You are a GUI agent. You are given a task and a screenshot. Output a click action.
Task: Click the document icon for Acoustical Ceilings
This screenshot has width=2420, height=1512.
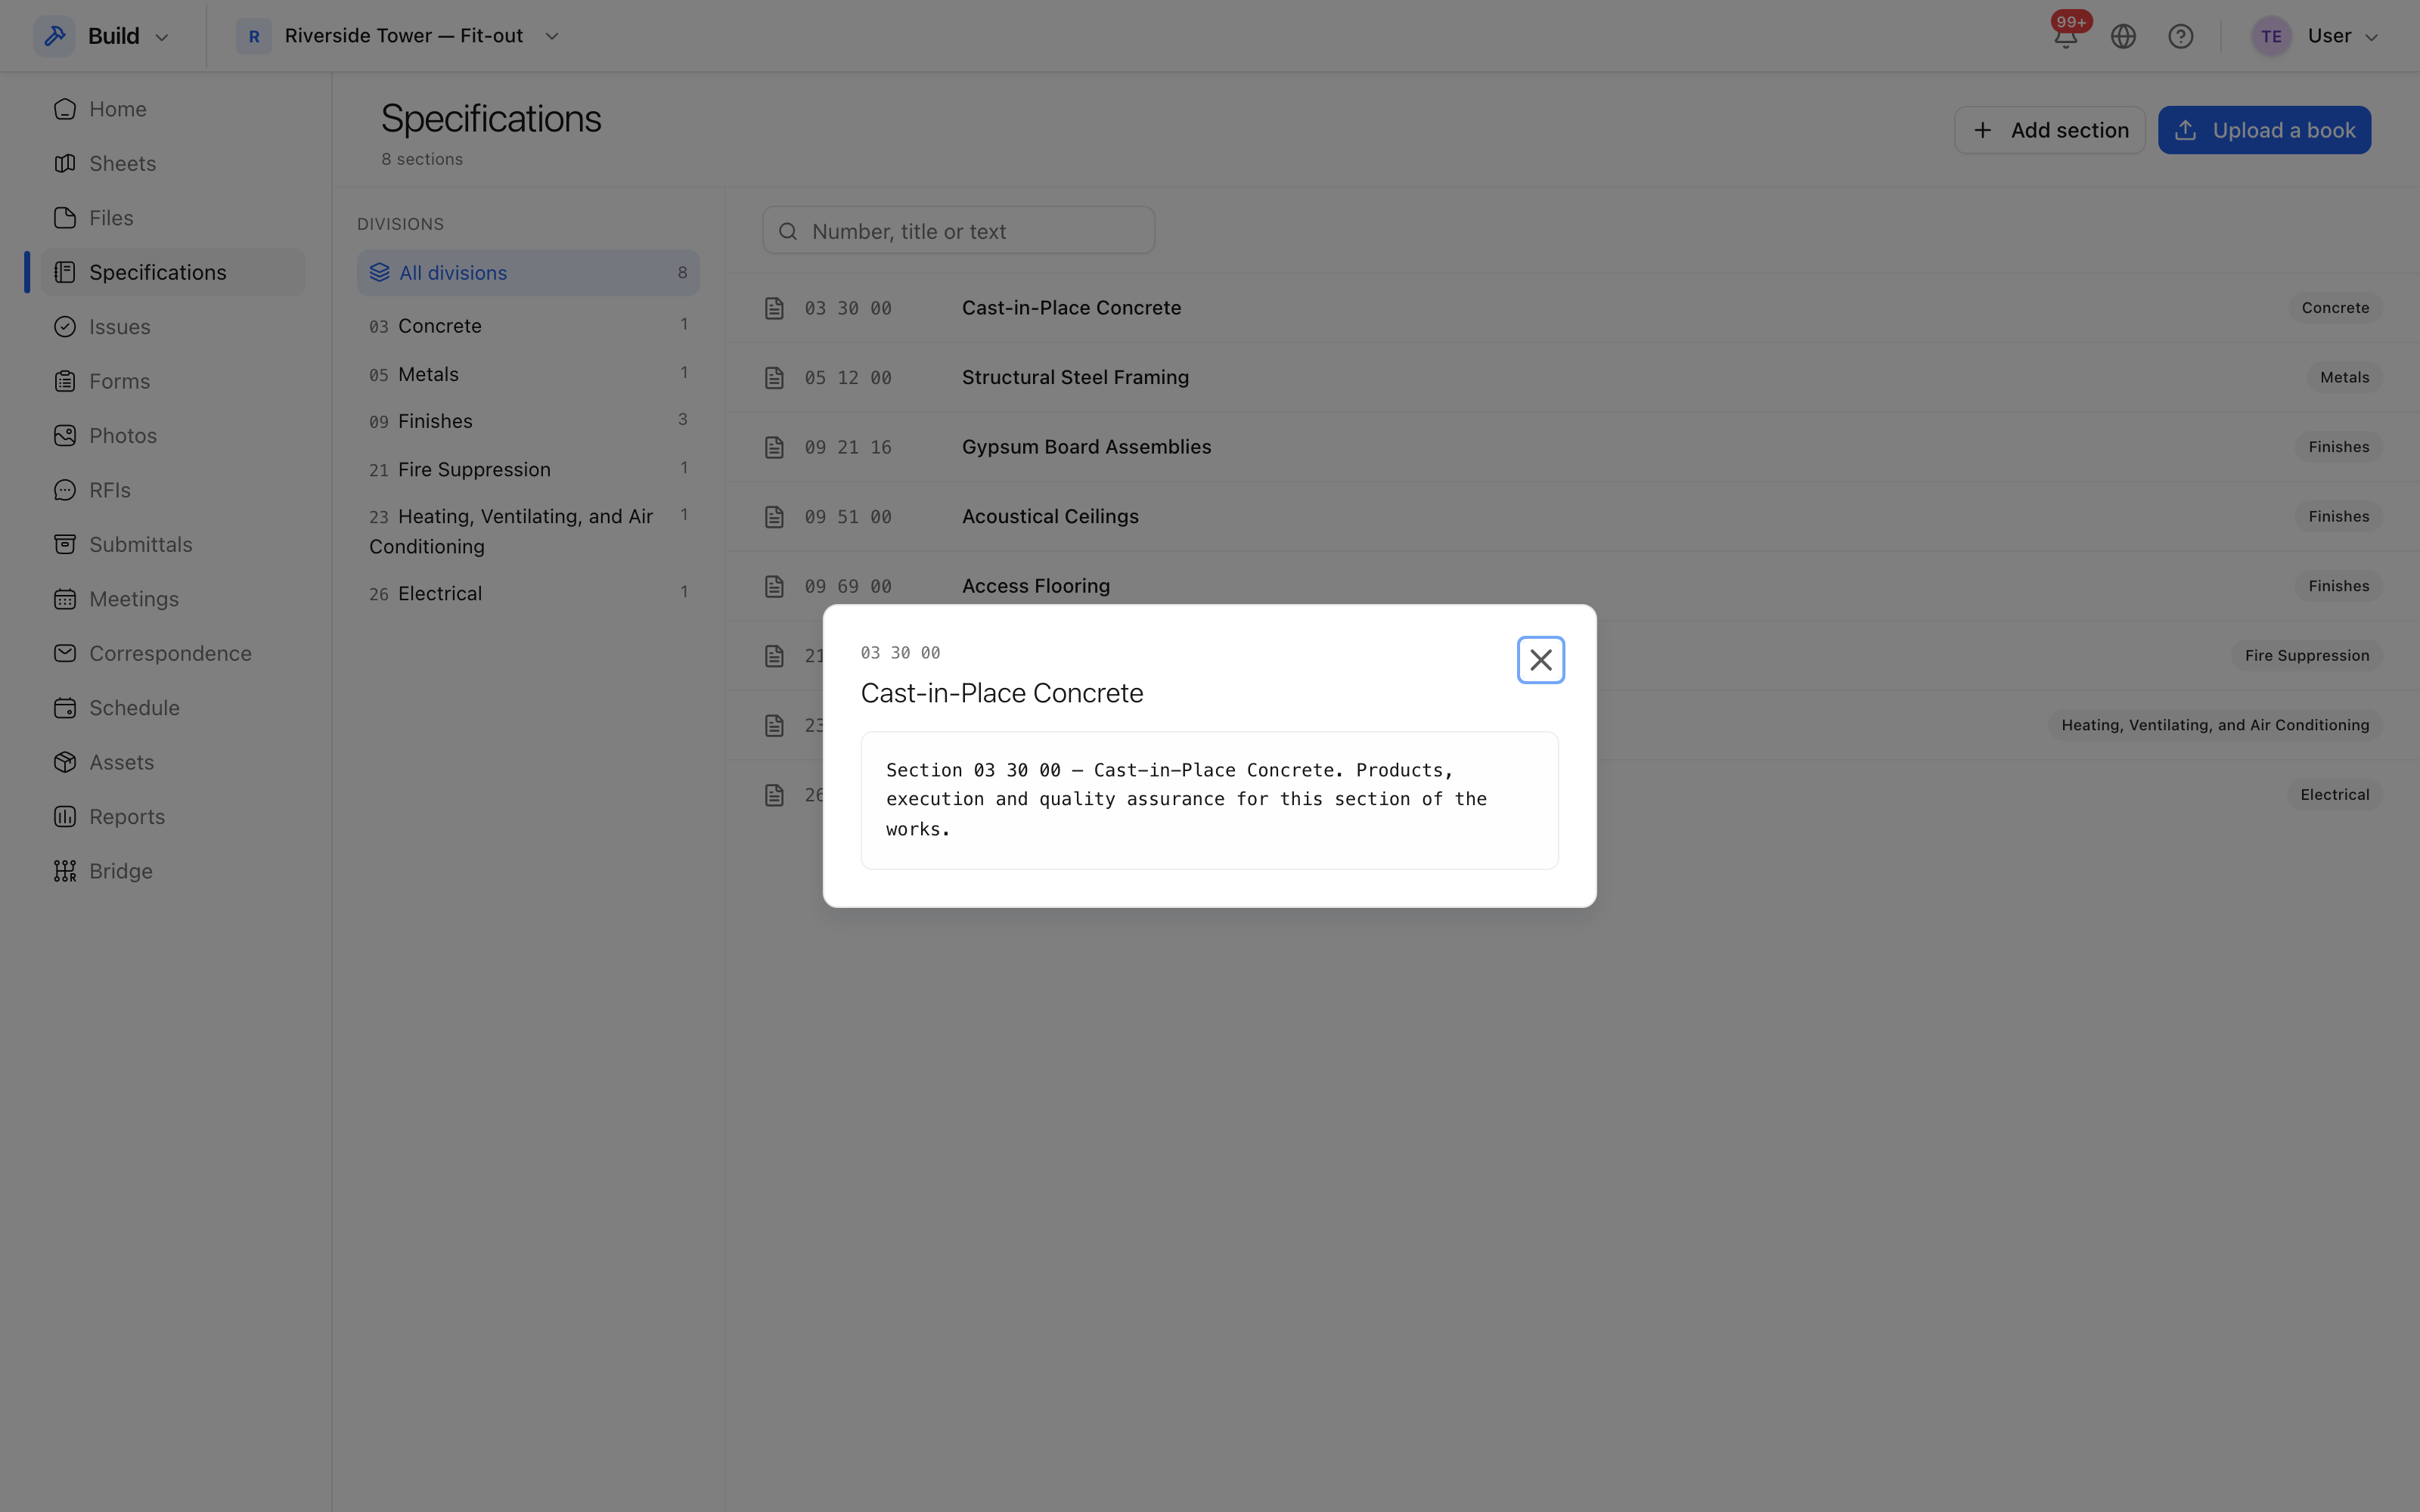tap(774, 517)
